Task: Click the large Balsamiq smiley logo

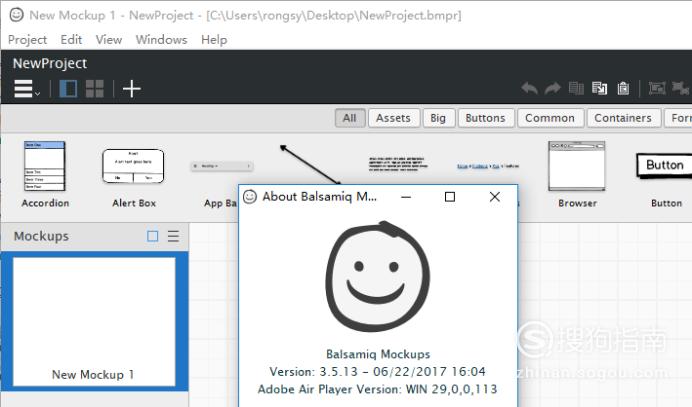Action: click(378, 276)
